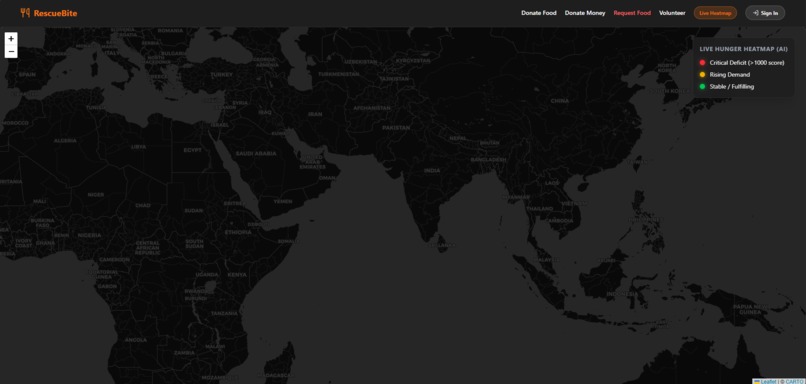This screenshot has width=806, height=384.
Task: Click the CHAD map label
Action: [x=143, y=205]
